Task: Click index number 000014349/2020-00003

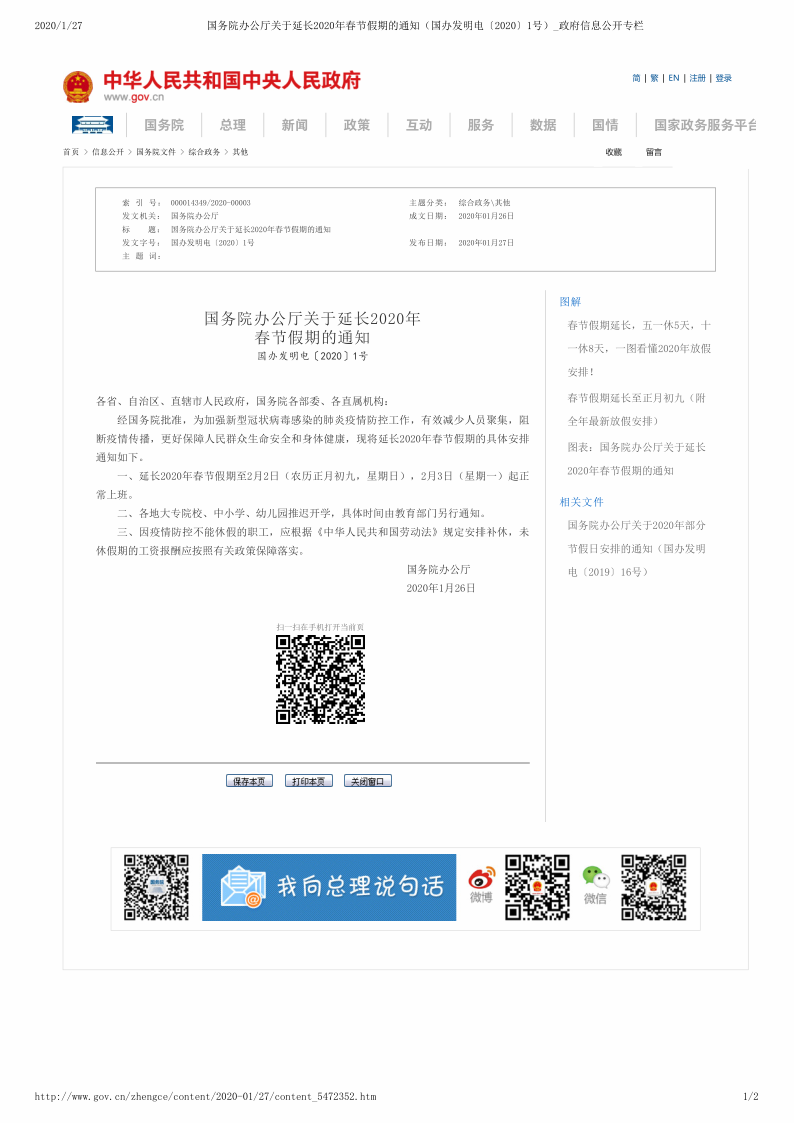Action: click(x=210, y=203)
